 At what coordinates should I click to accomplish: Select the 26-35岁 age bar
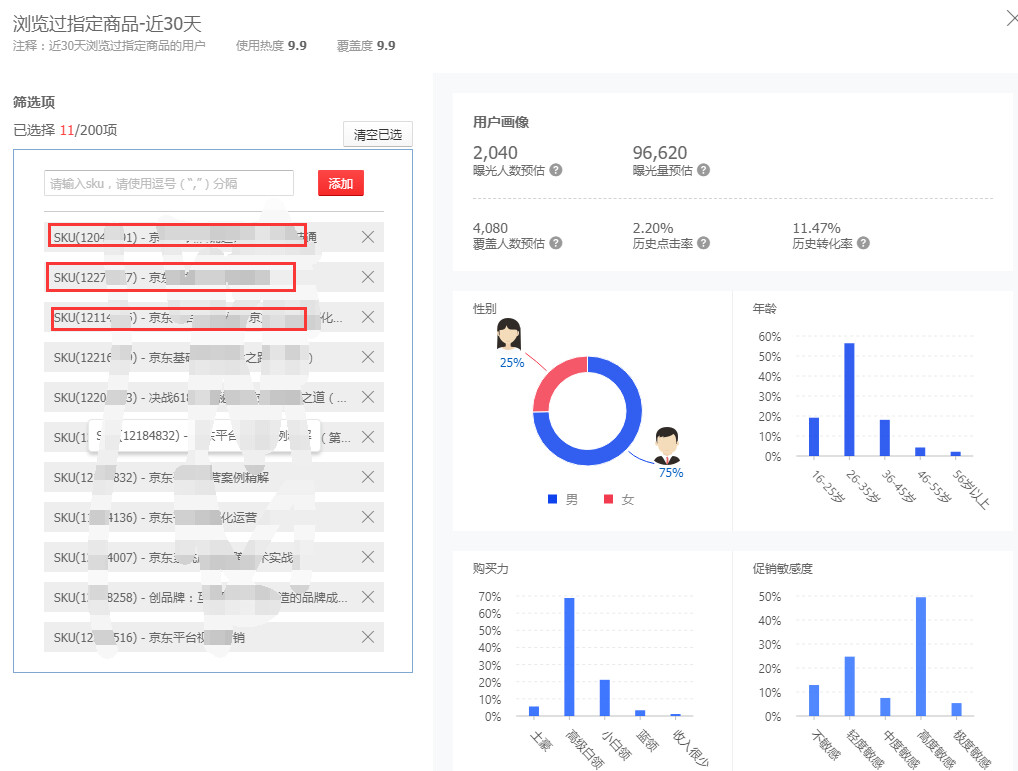[849, 400]
